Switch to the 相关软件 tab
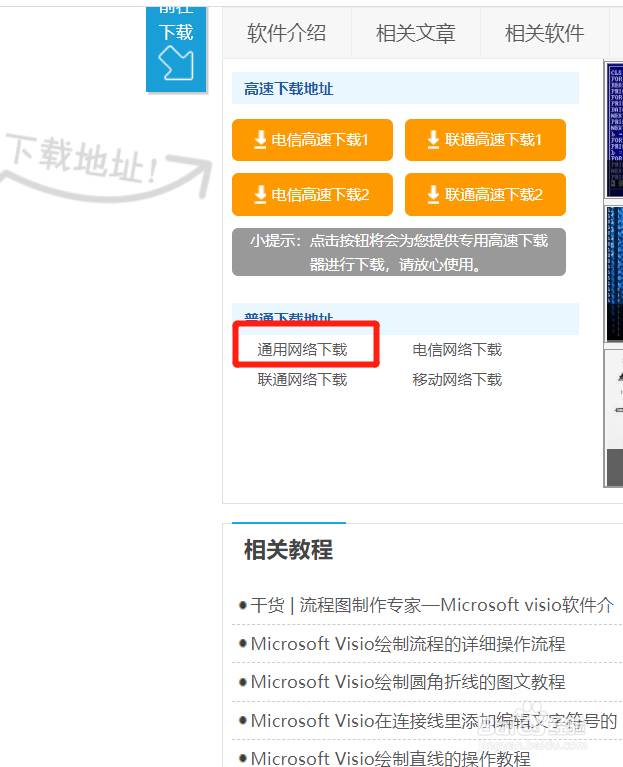 tap(544, 33)
